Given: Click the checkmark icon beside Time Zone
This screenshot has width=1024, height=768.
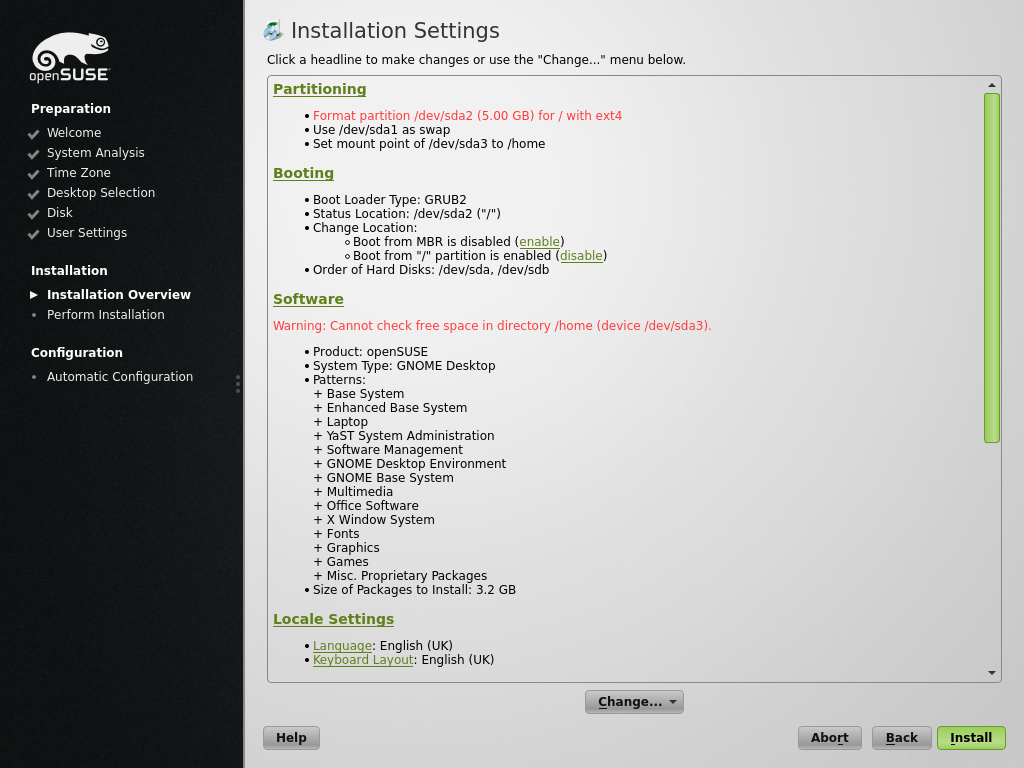Looking at the screenshot, I should tap(34, 174).
